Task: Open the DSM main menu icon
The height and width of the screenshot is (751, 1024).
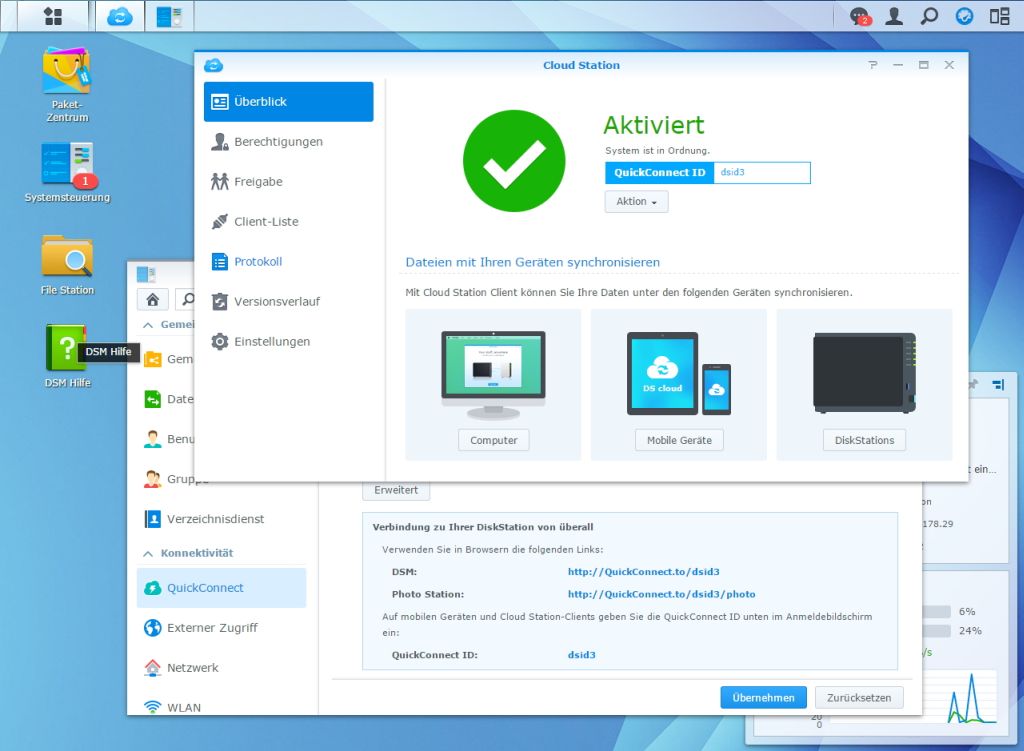Action: (x=53, y=16)
